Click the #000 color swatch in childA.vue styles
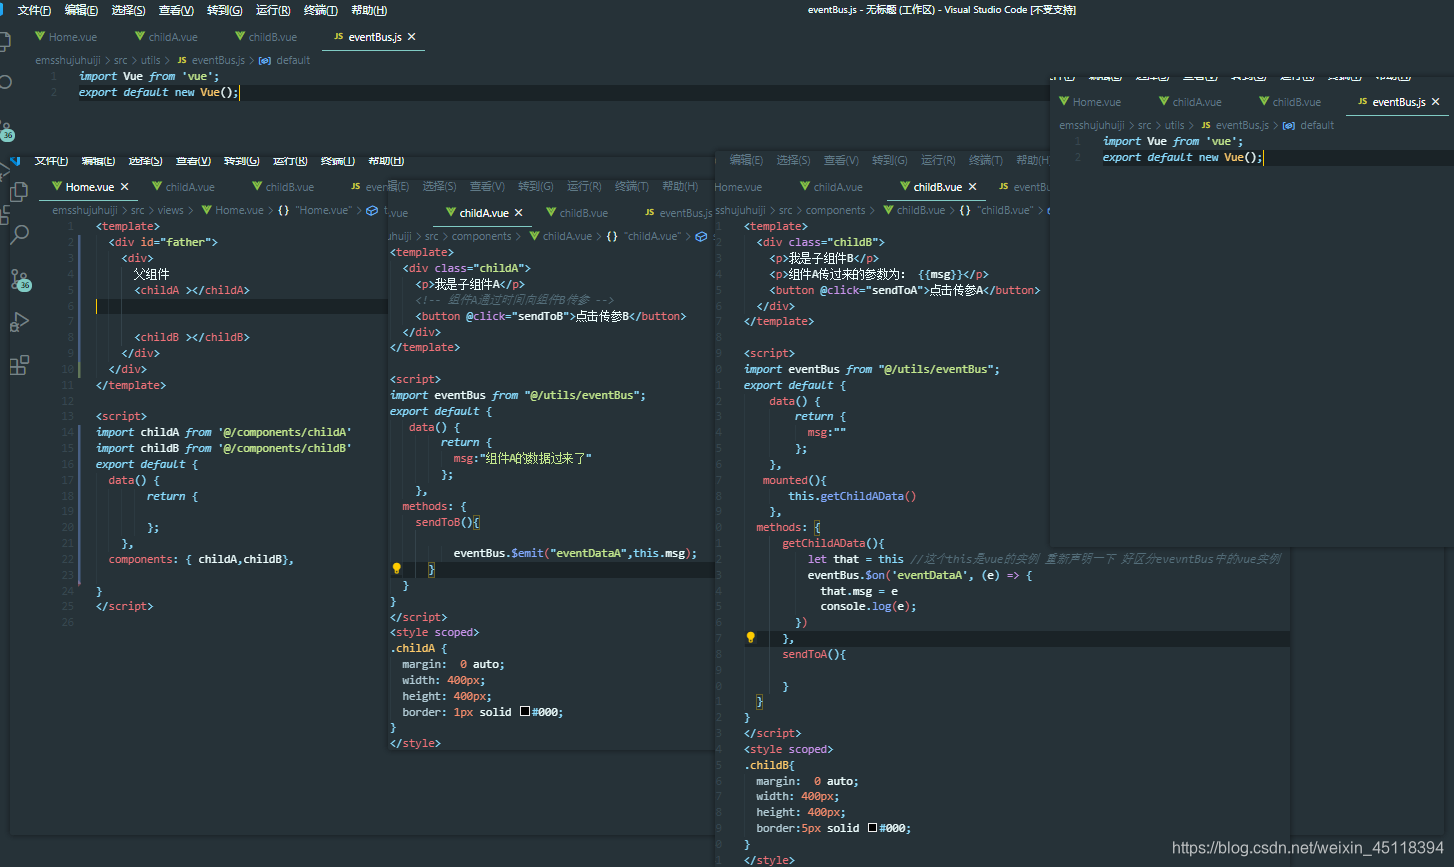This screenshot has width=1454, height=867. 524,712
